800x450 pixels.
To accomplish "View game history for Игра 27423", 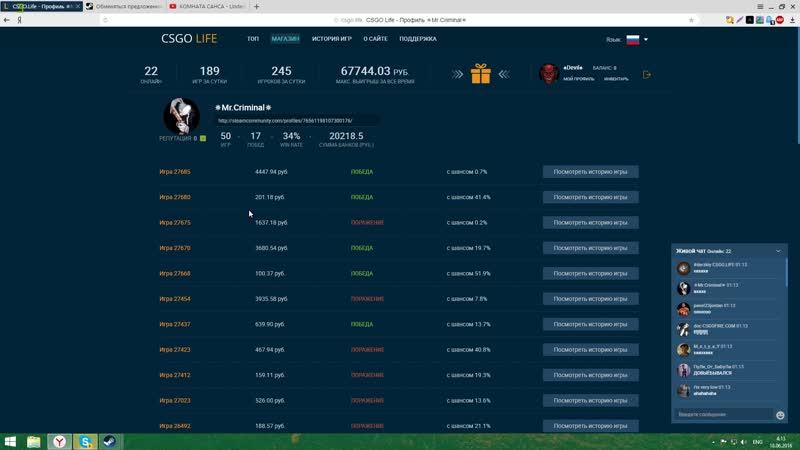I will tap(590, 350).
